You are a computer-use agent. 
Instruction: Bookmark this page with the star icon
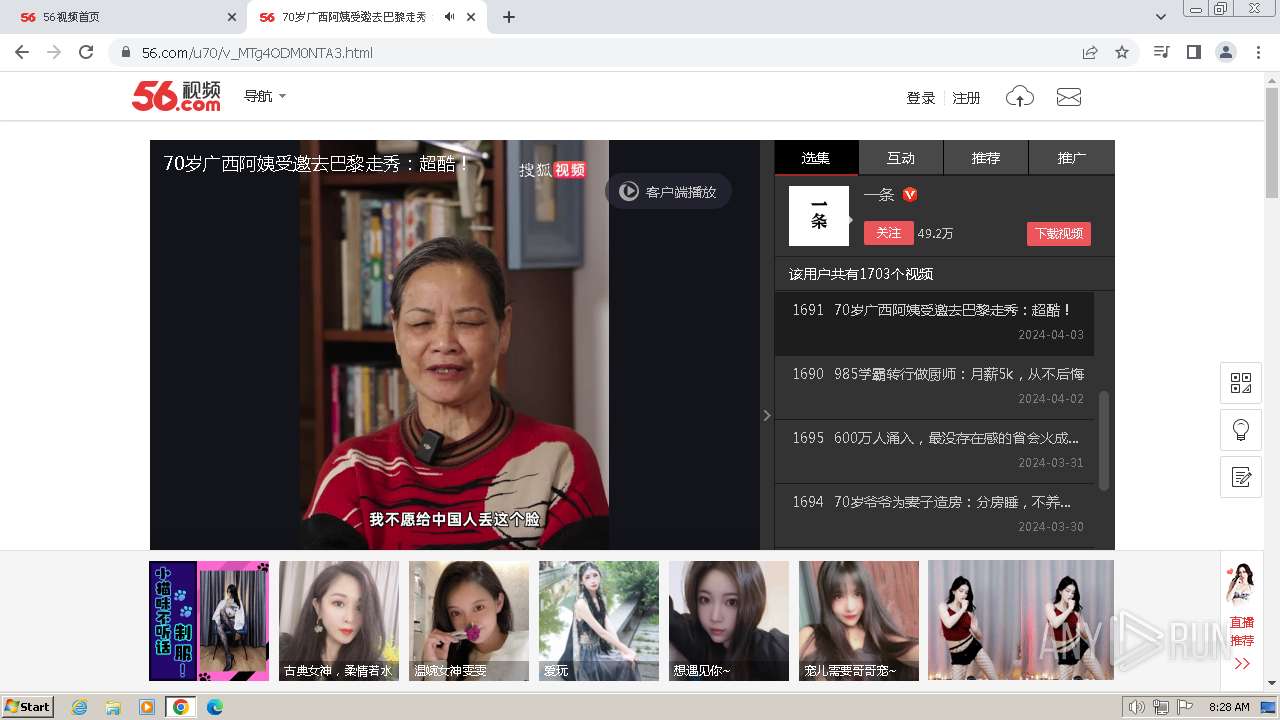point(1122,52)
